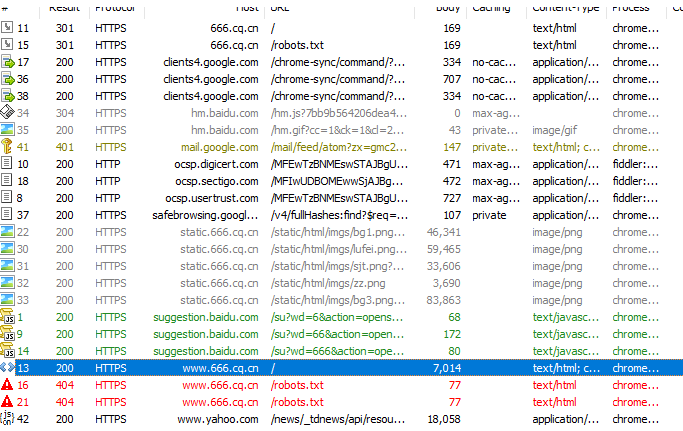Click the document icon of session 18
683x431 pixels.
click(x=7, y=180)
